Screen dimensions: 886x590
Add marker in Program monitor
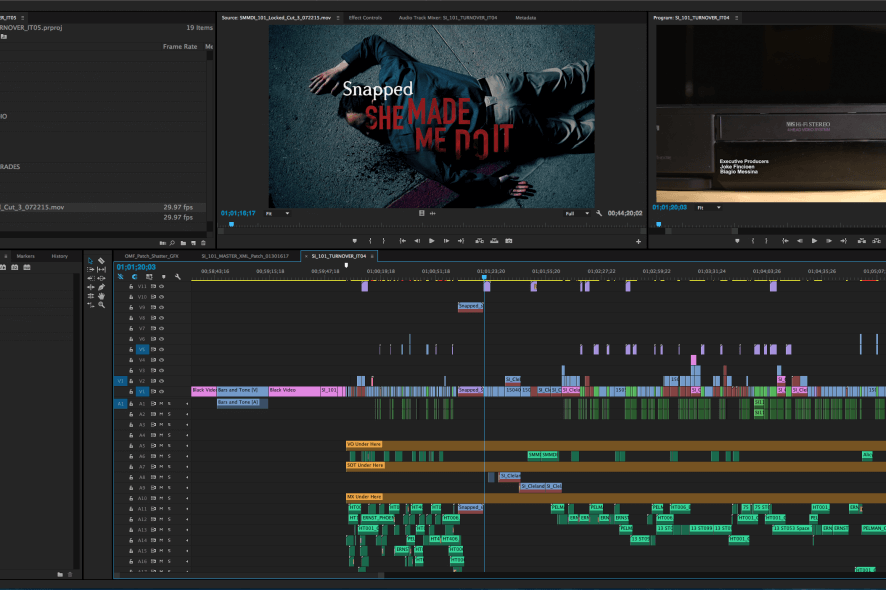pos(737,241)
